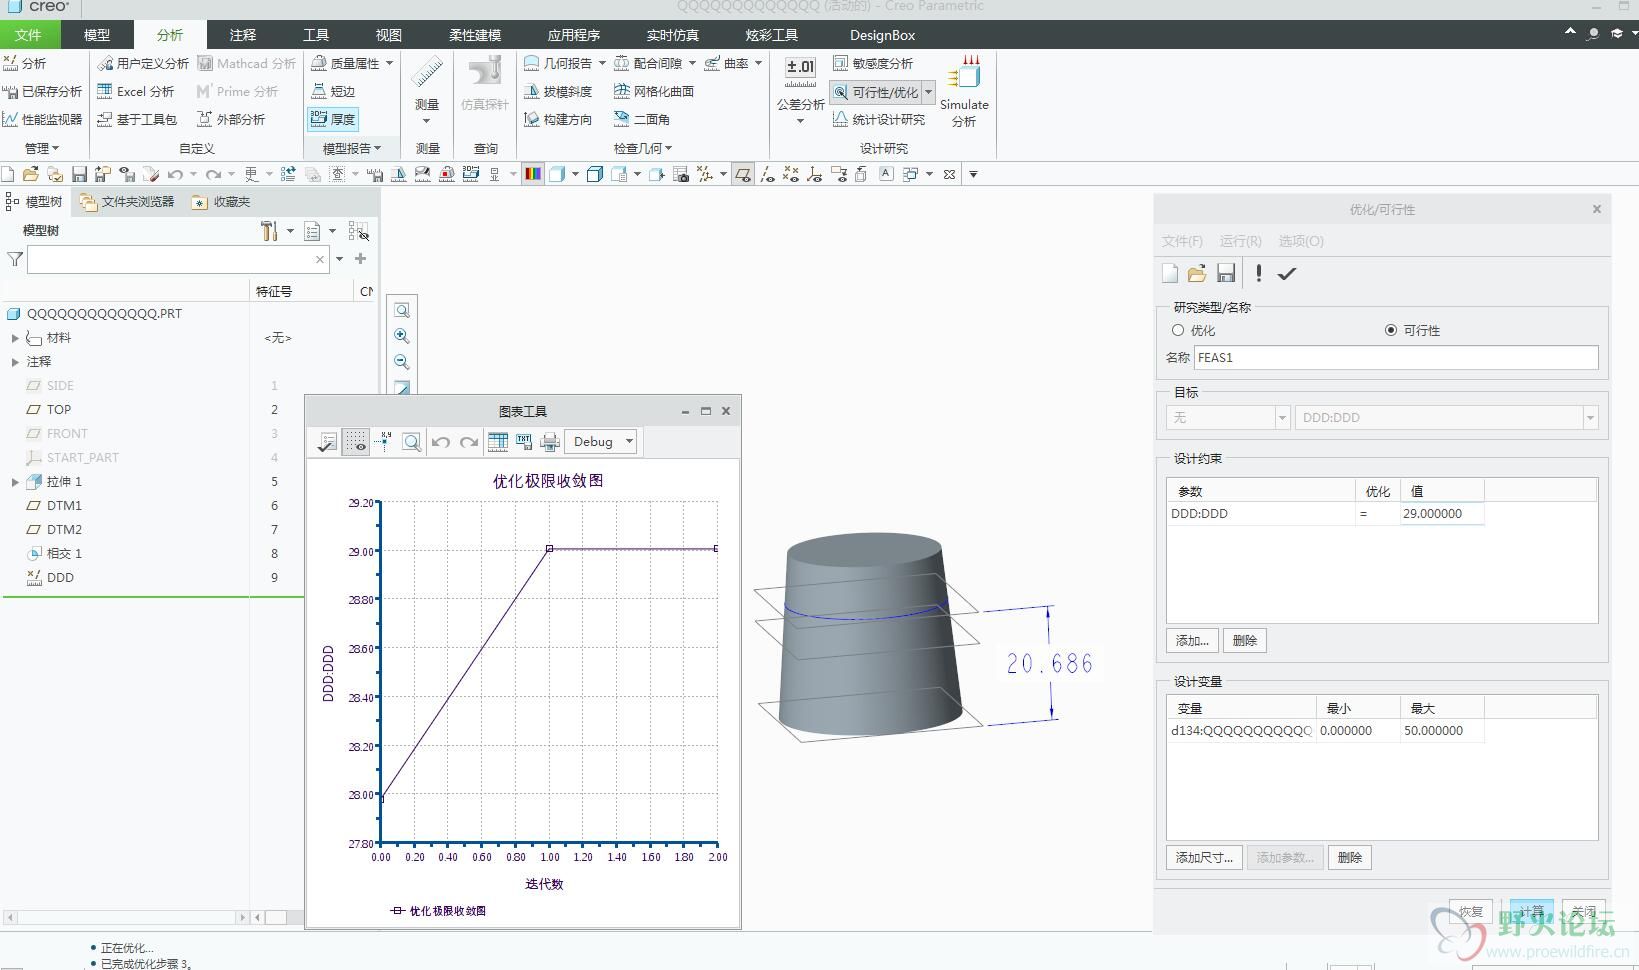
Task: Select the 可行性 radio button
Action: tap(1391, 330)
